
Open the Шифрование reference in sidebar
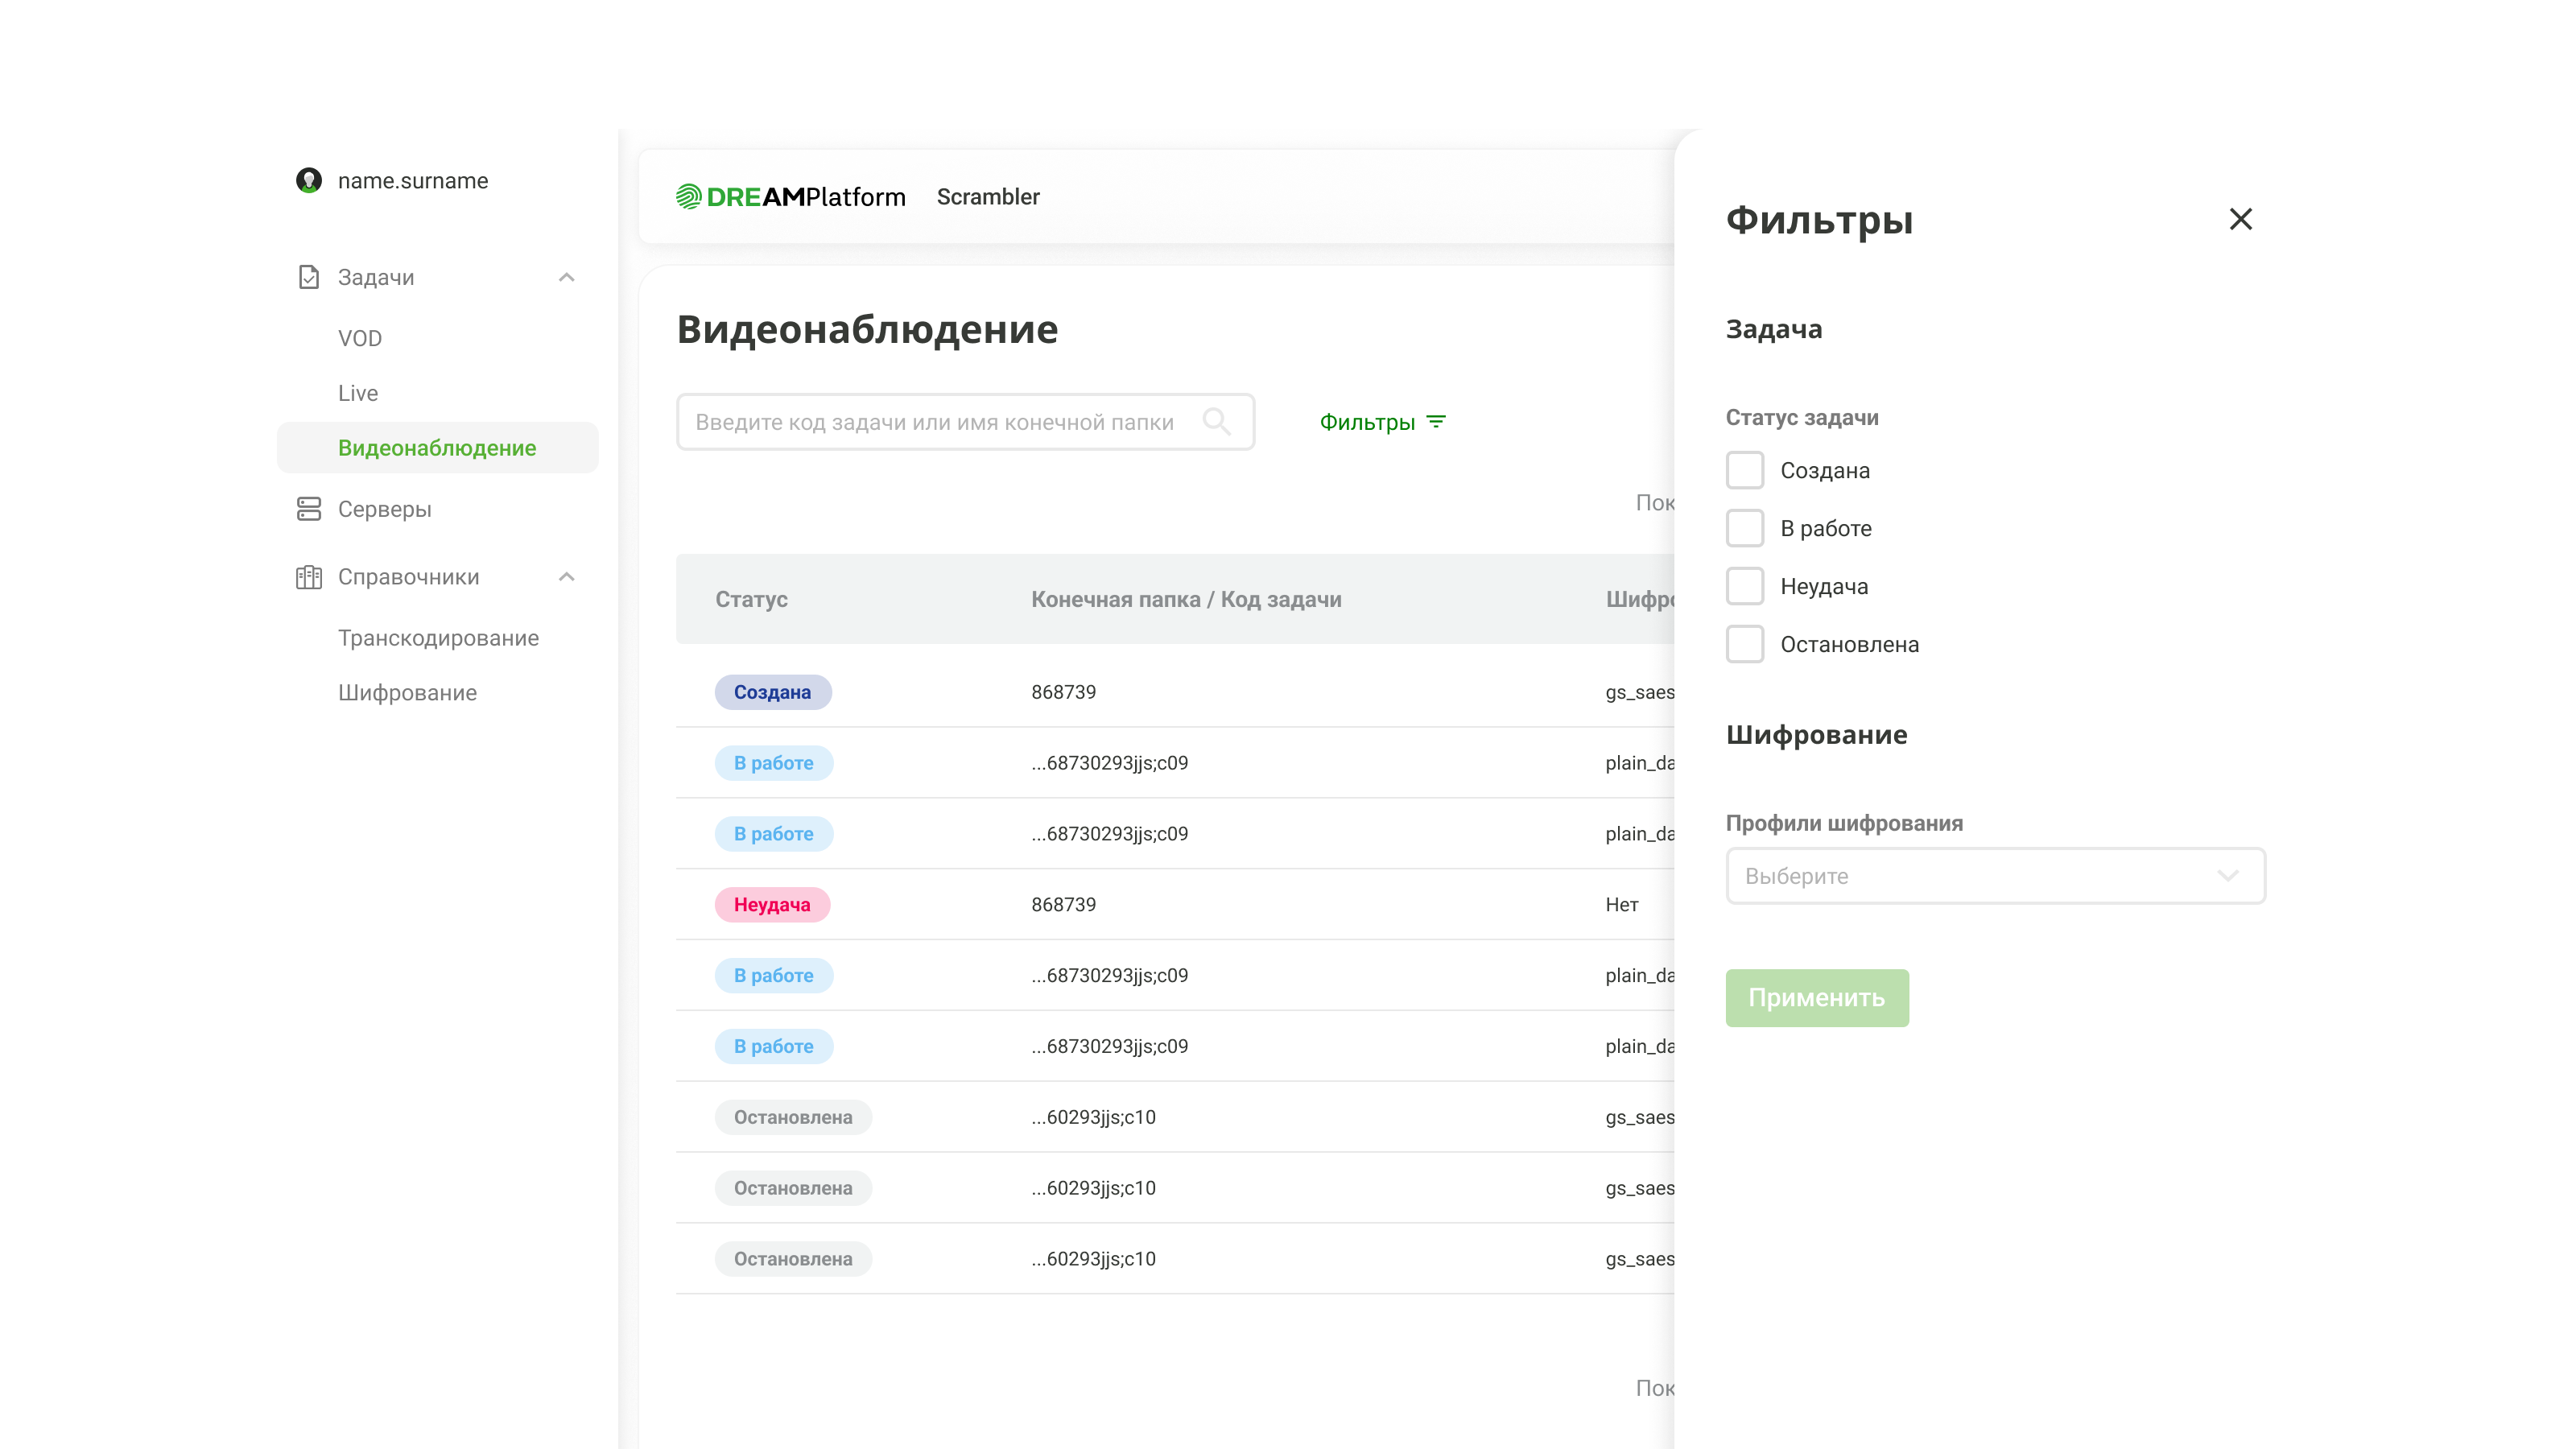coord(407,693)
